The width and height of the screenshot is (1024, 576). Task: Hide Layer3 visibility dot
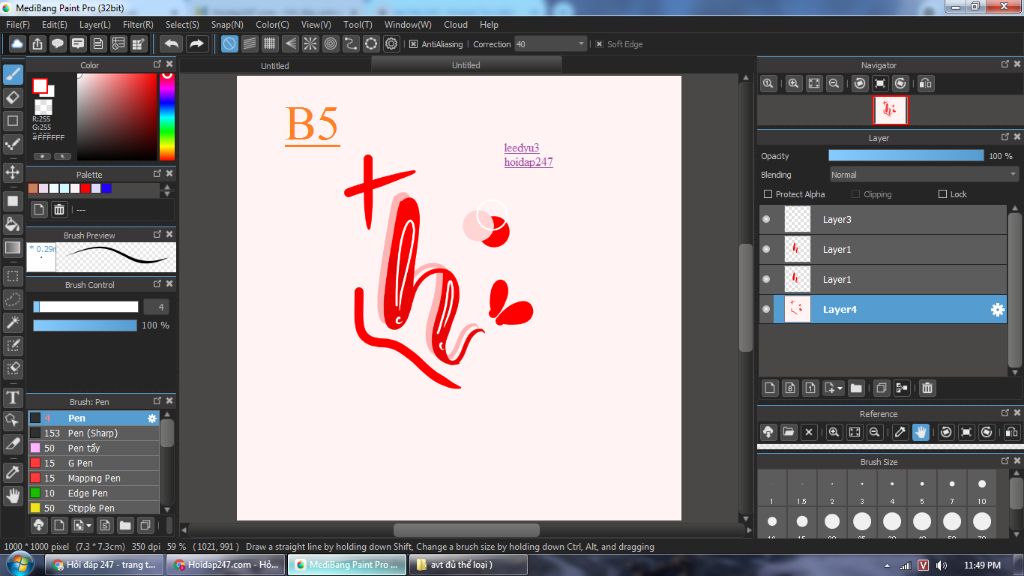coord(767,219)
